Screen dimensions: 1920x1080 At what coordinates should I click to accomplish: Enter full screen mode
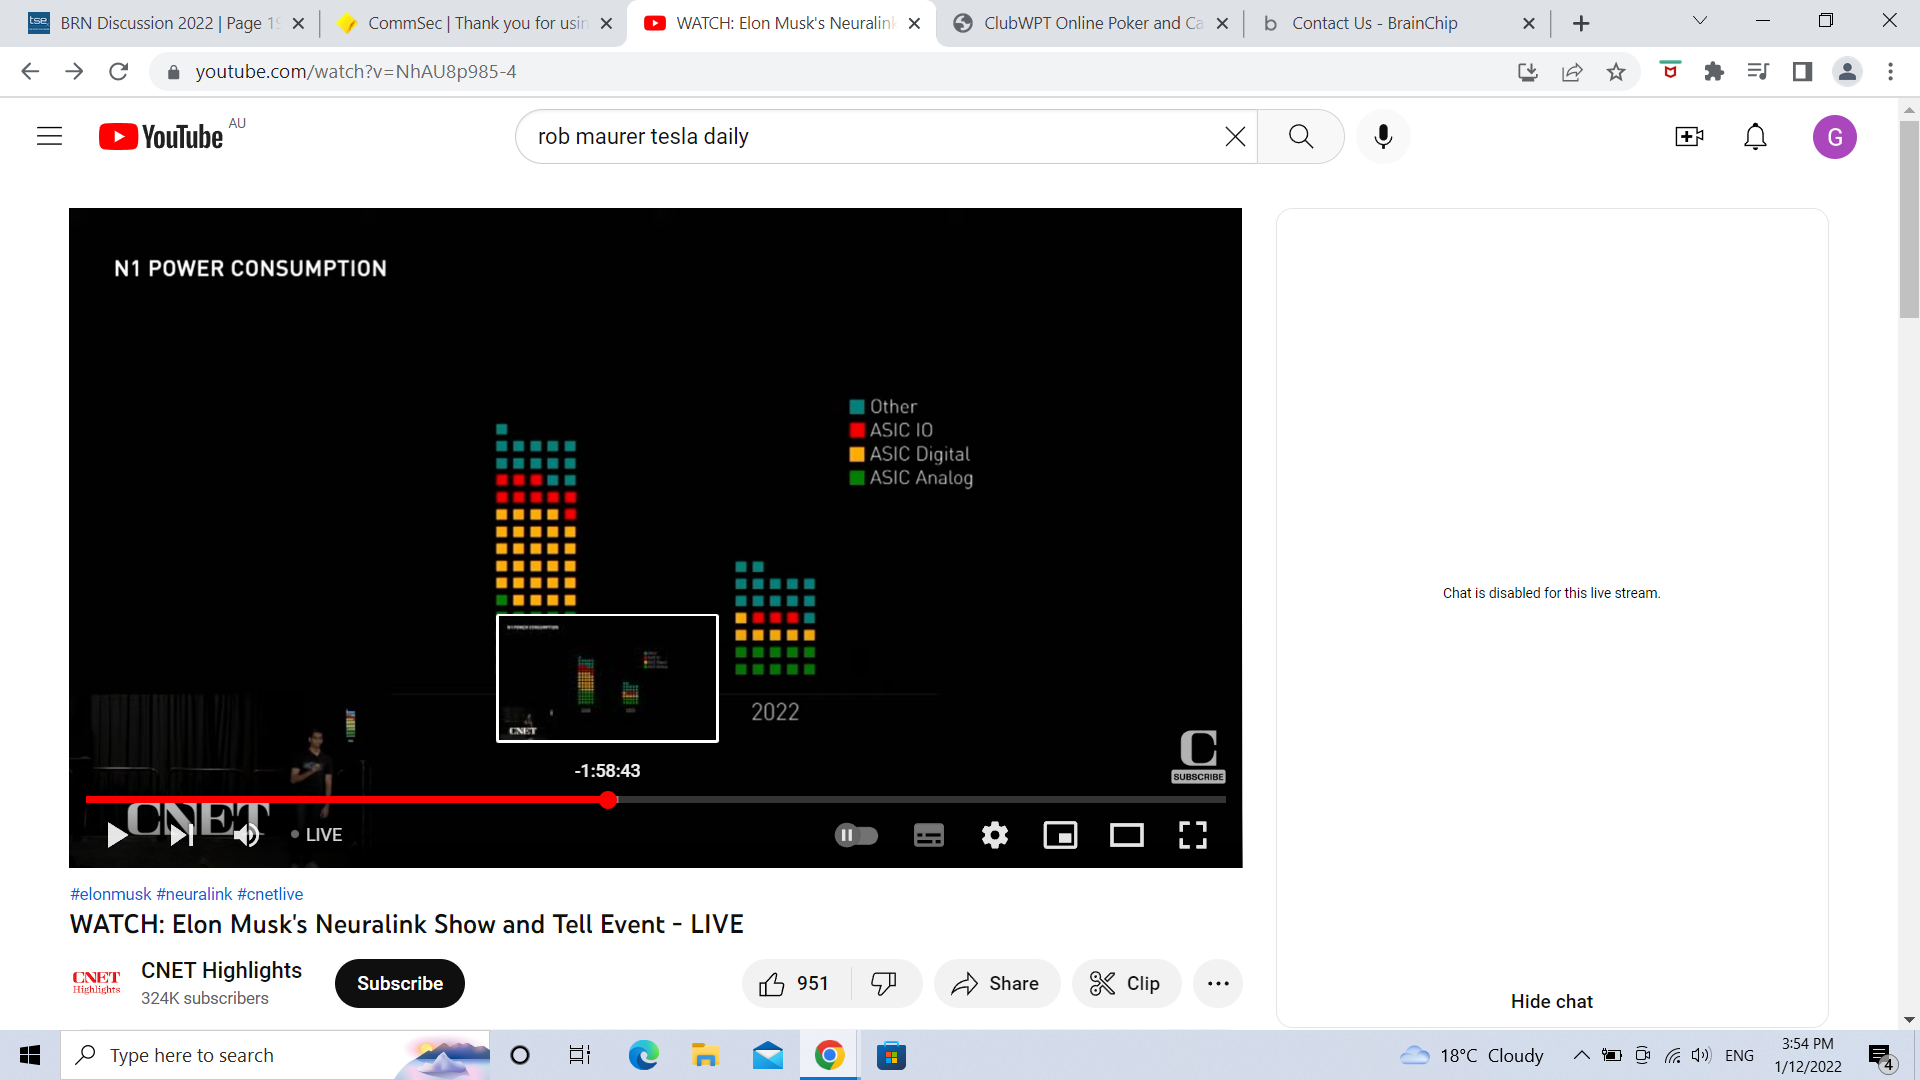(x=1192, y=834)
